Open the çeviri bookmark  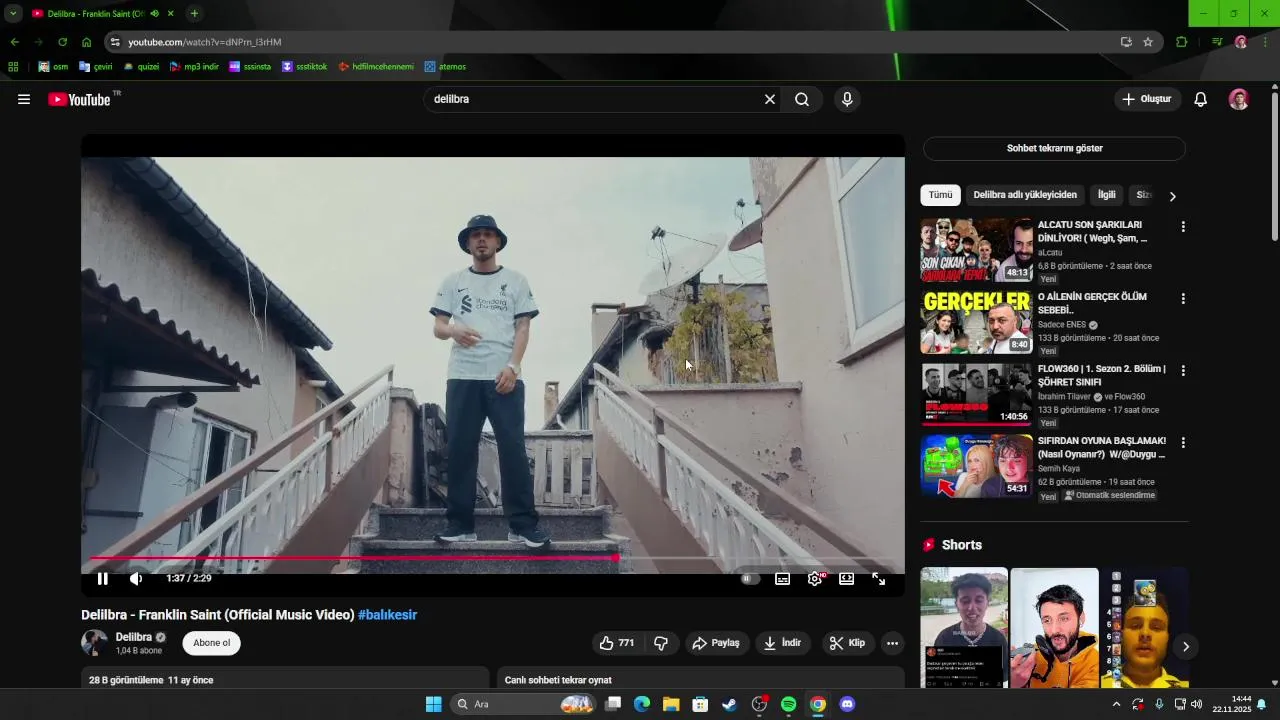coord(97,67)
